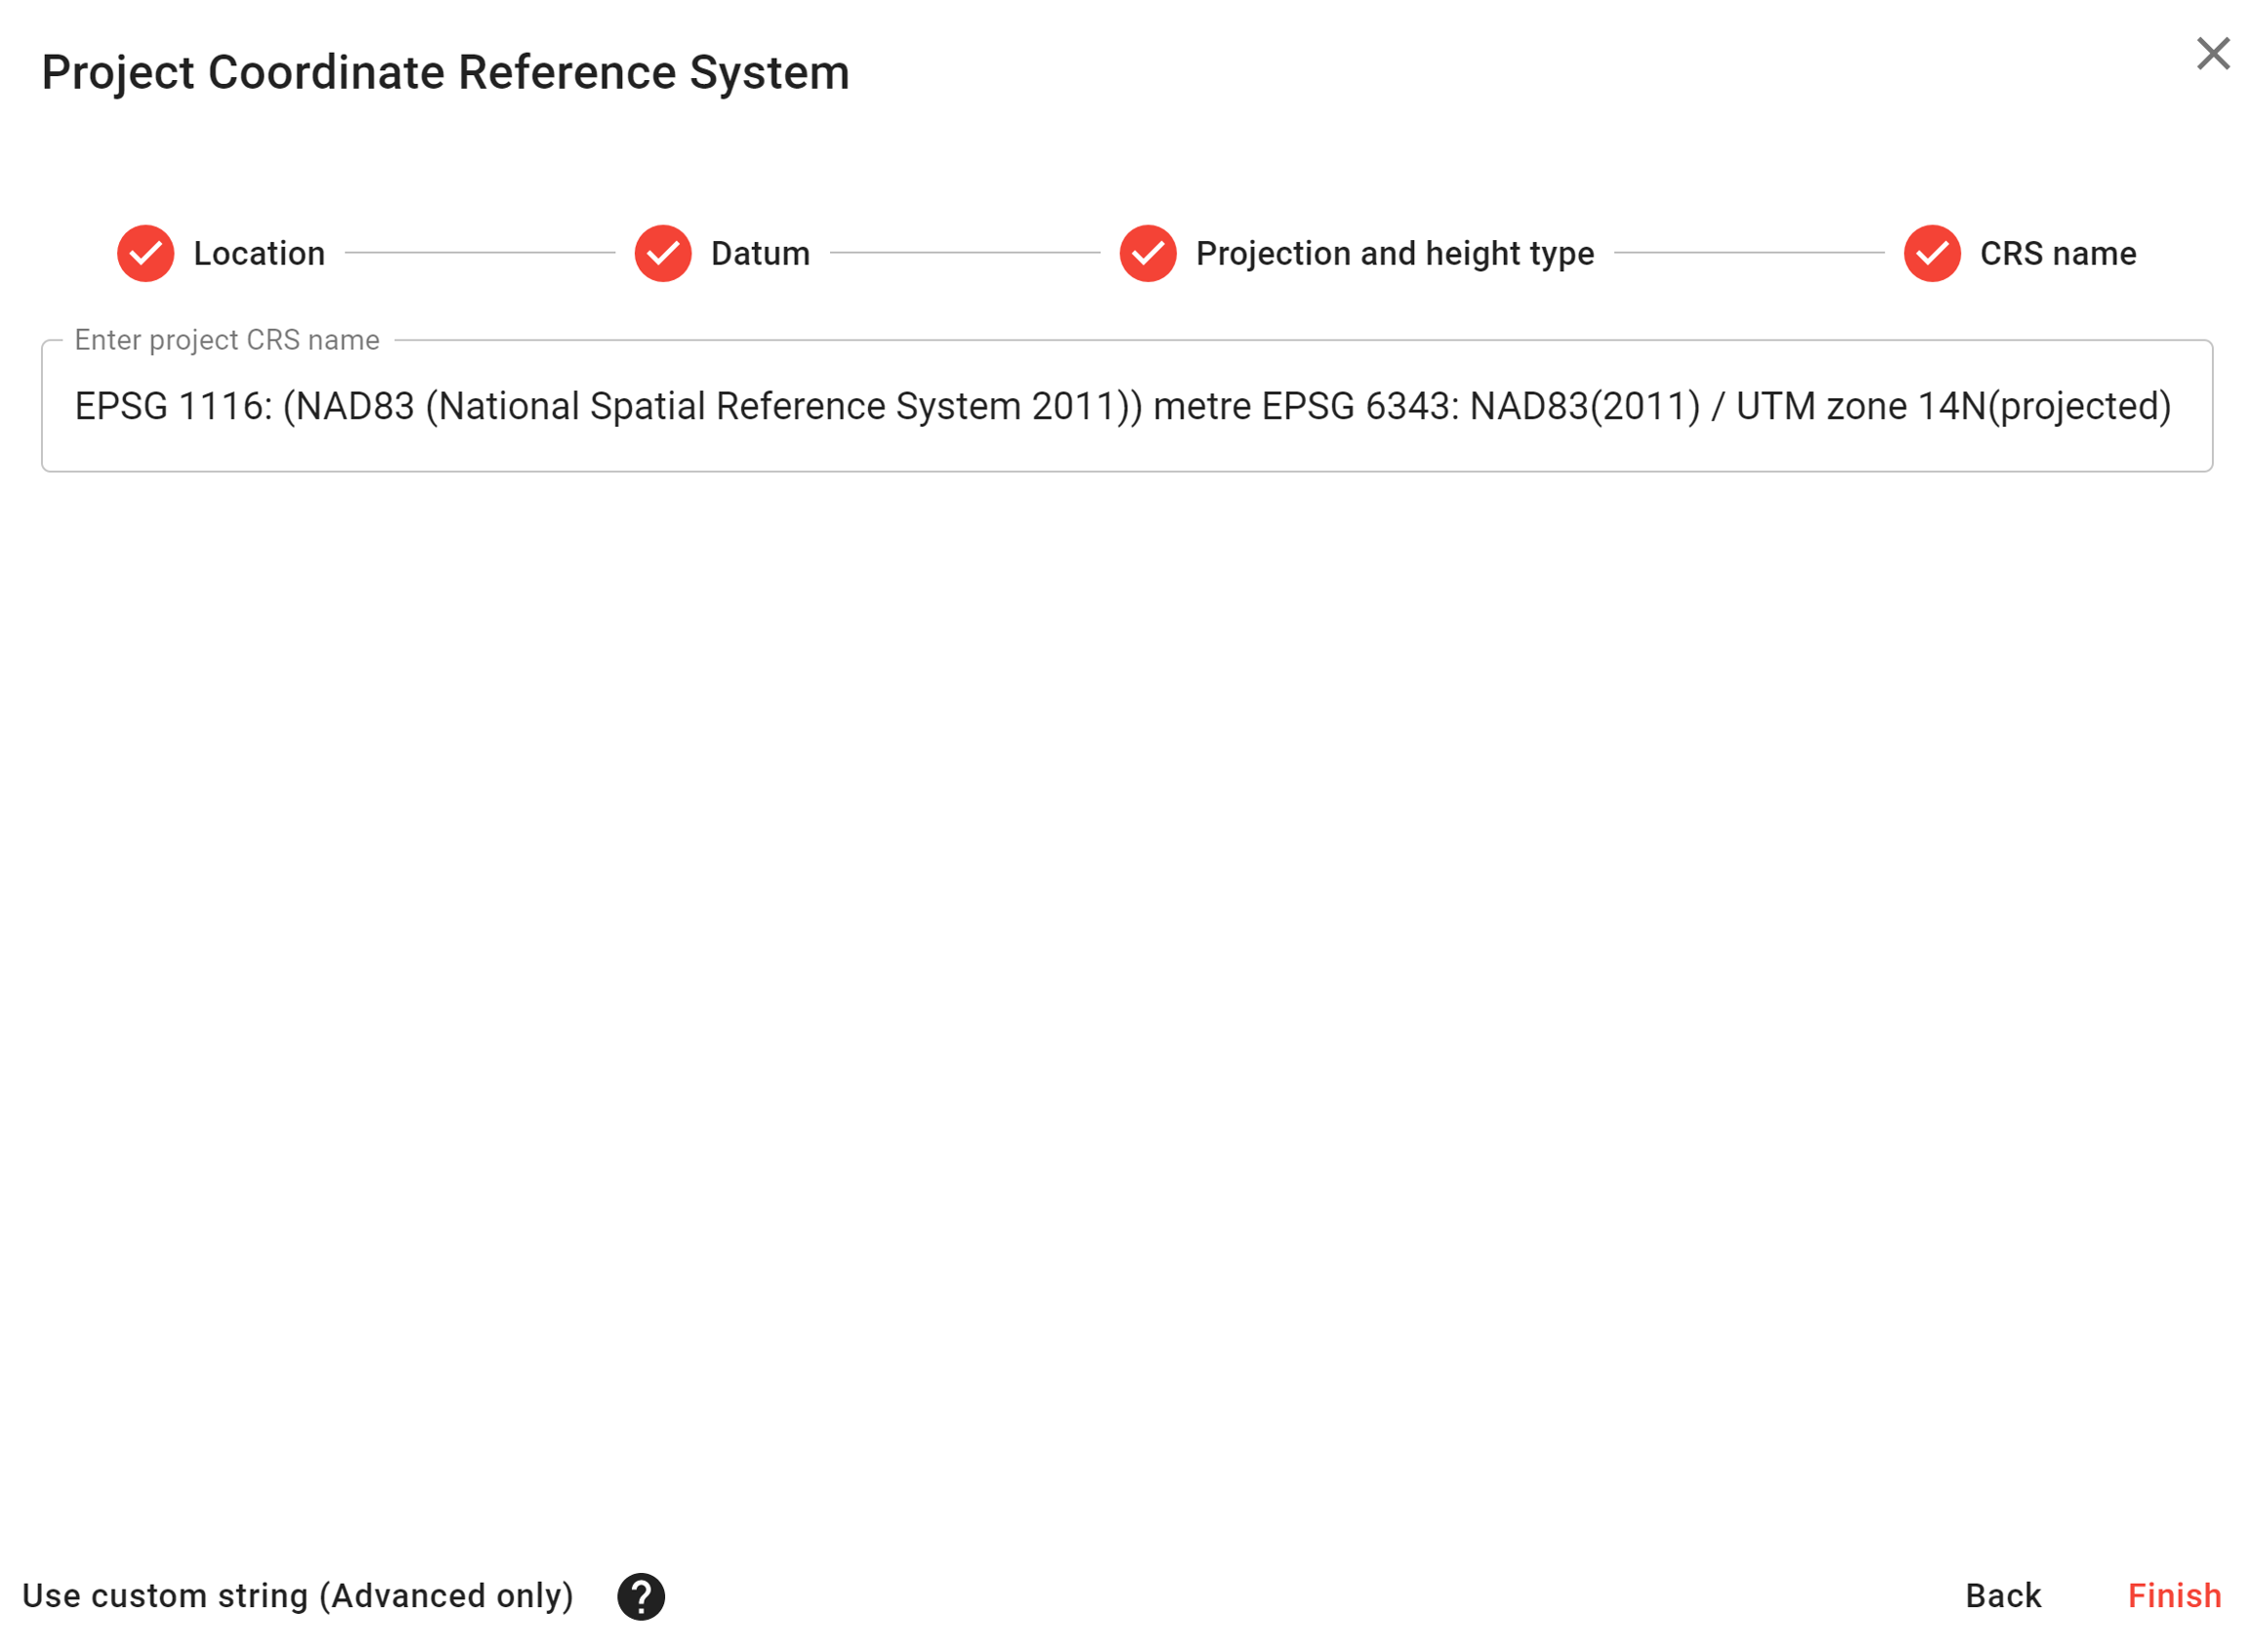The width and height of the screenshot is (2250, 1652).
Task: Click the Location step checkmark icon
Action: pyautogui.click(x=146, y=254)
